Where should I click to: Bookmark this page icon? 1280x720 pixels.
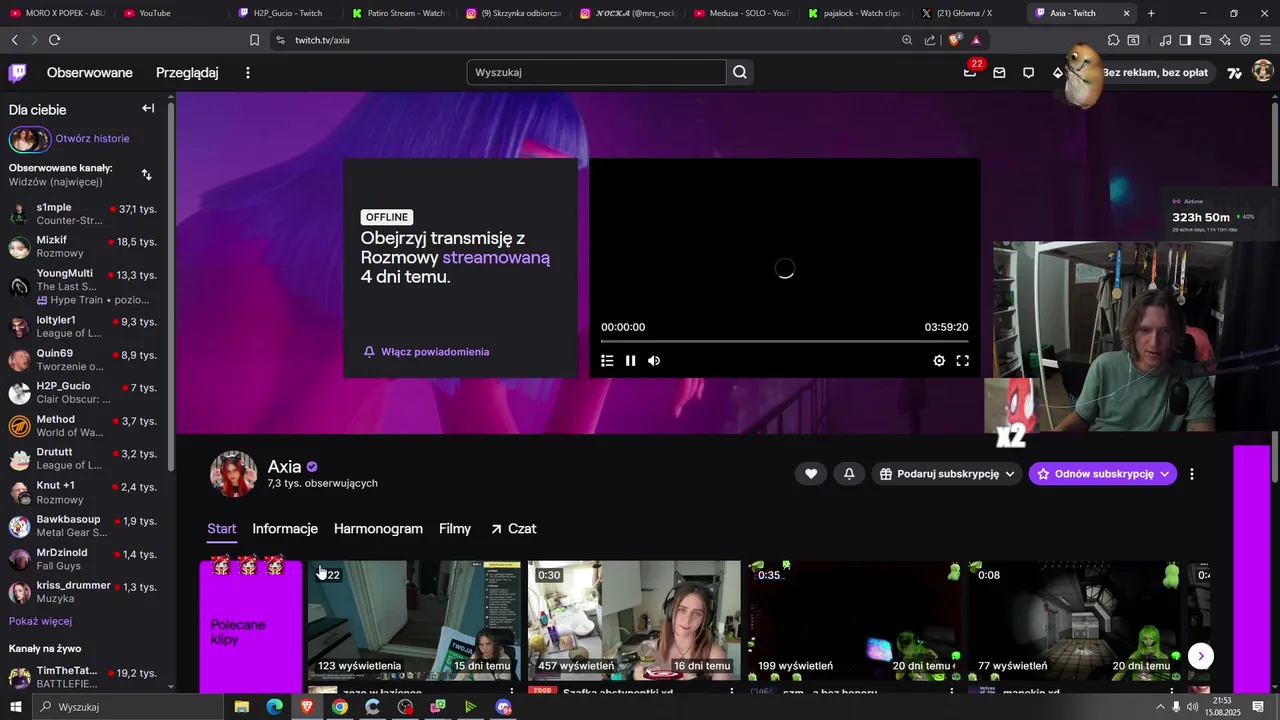click(254, 40)
